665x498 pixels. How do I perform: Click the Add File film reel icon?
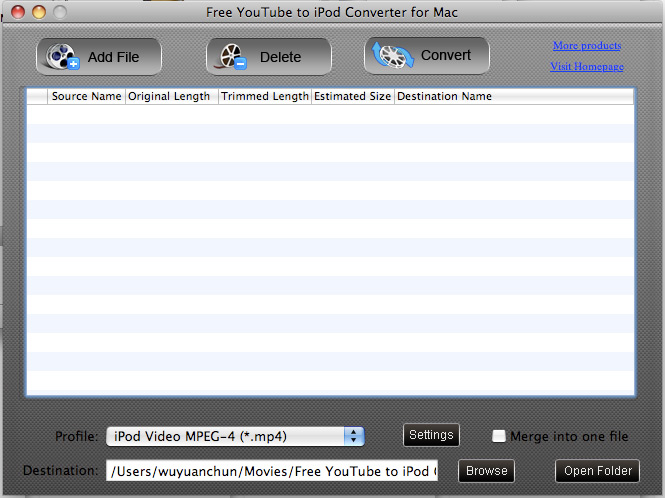coord(63,57)
